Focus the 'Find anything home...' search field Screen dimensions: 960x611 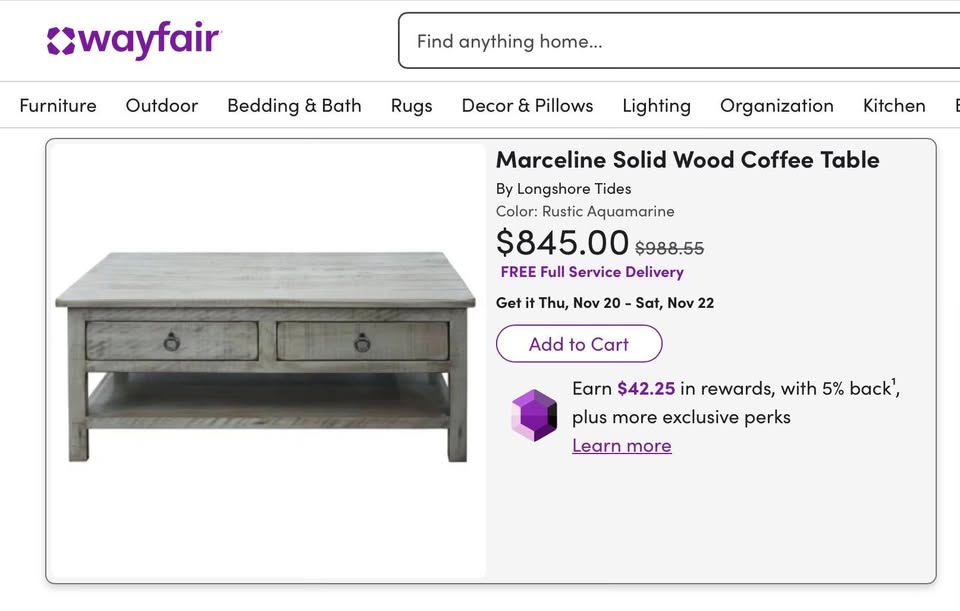coord(680,41)
